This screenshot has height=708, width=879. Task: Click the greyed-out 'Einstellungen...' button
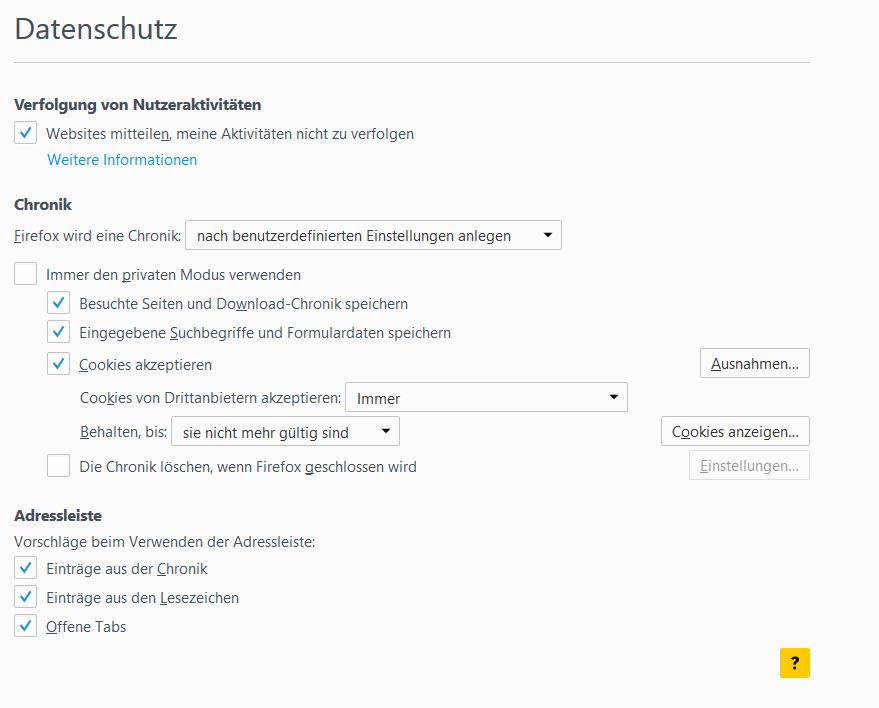[x=749, y=466]
